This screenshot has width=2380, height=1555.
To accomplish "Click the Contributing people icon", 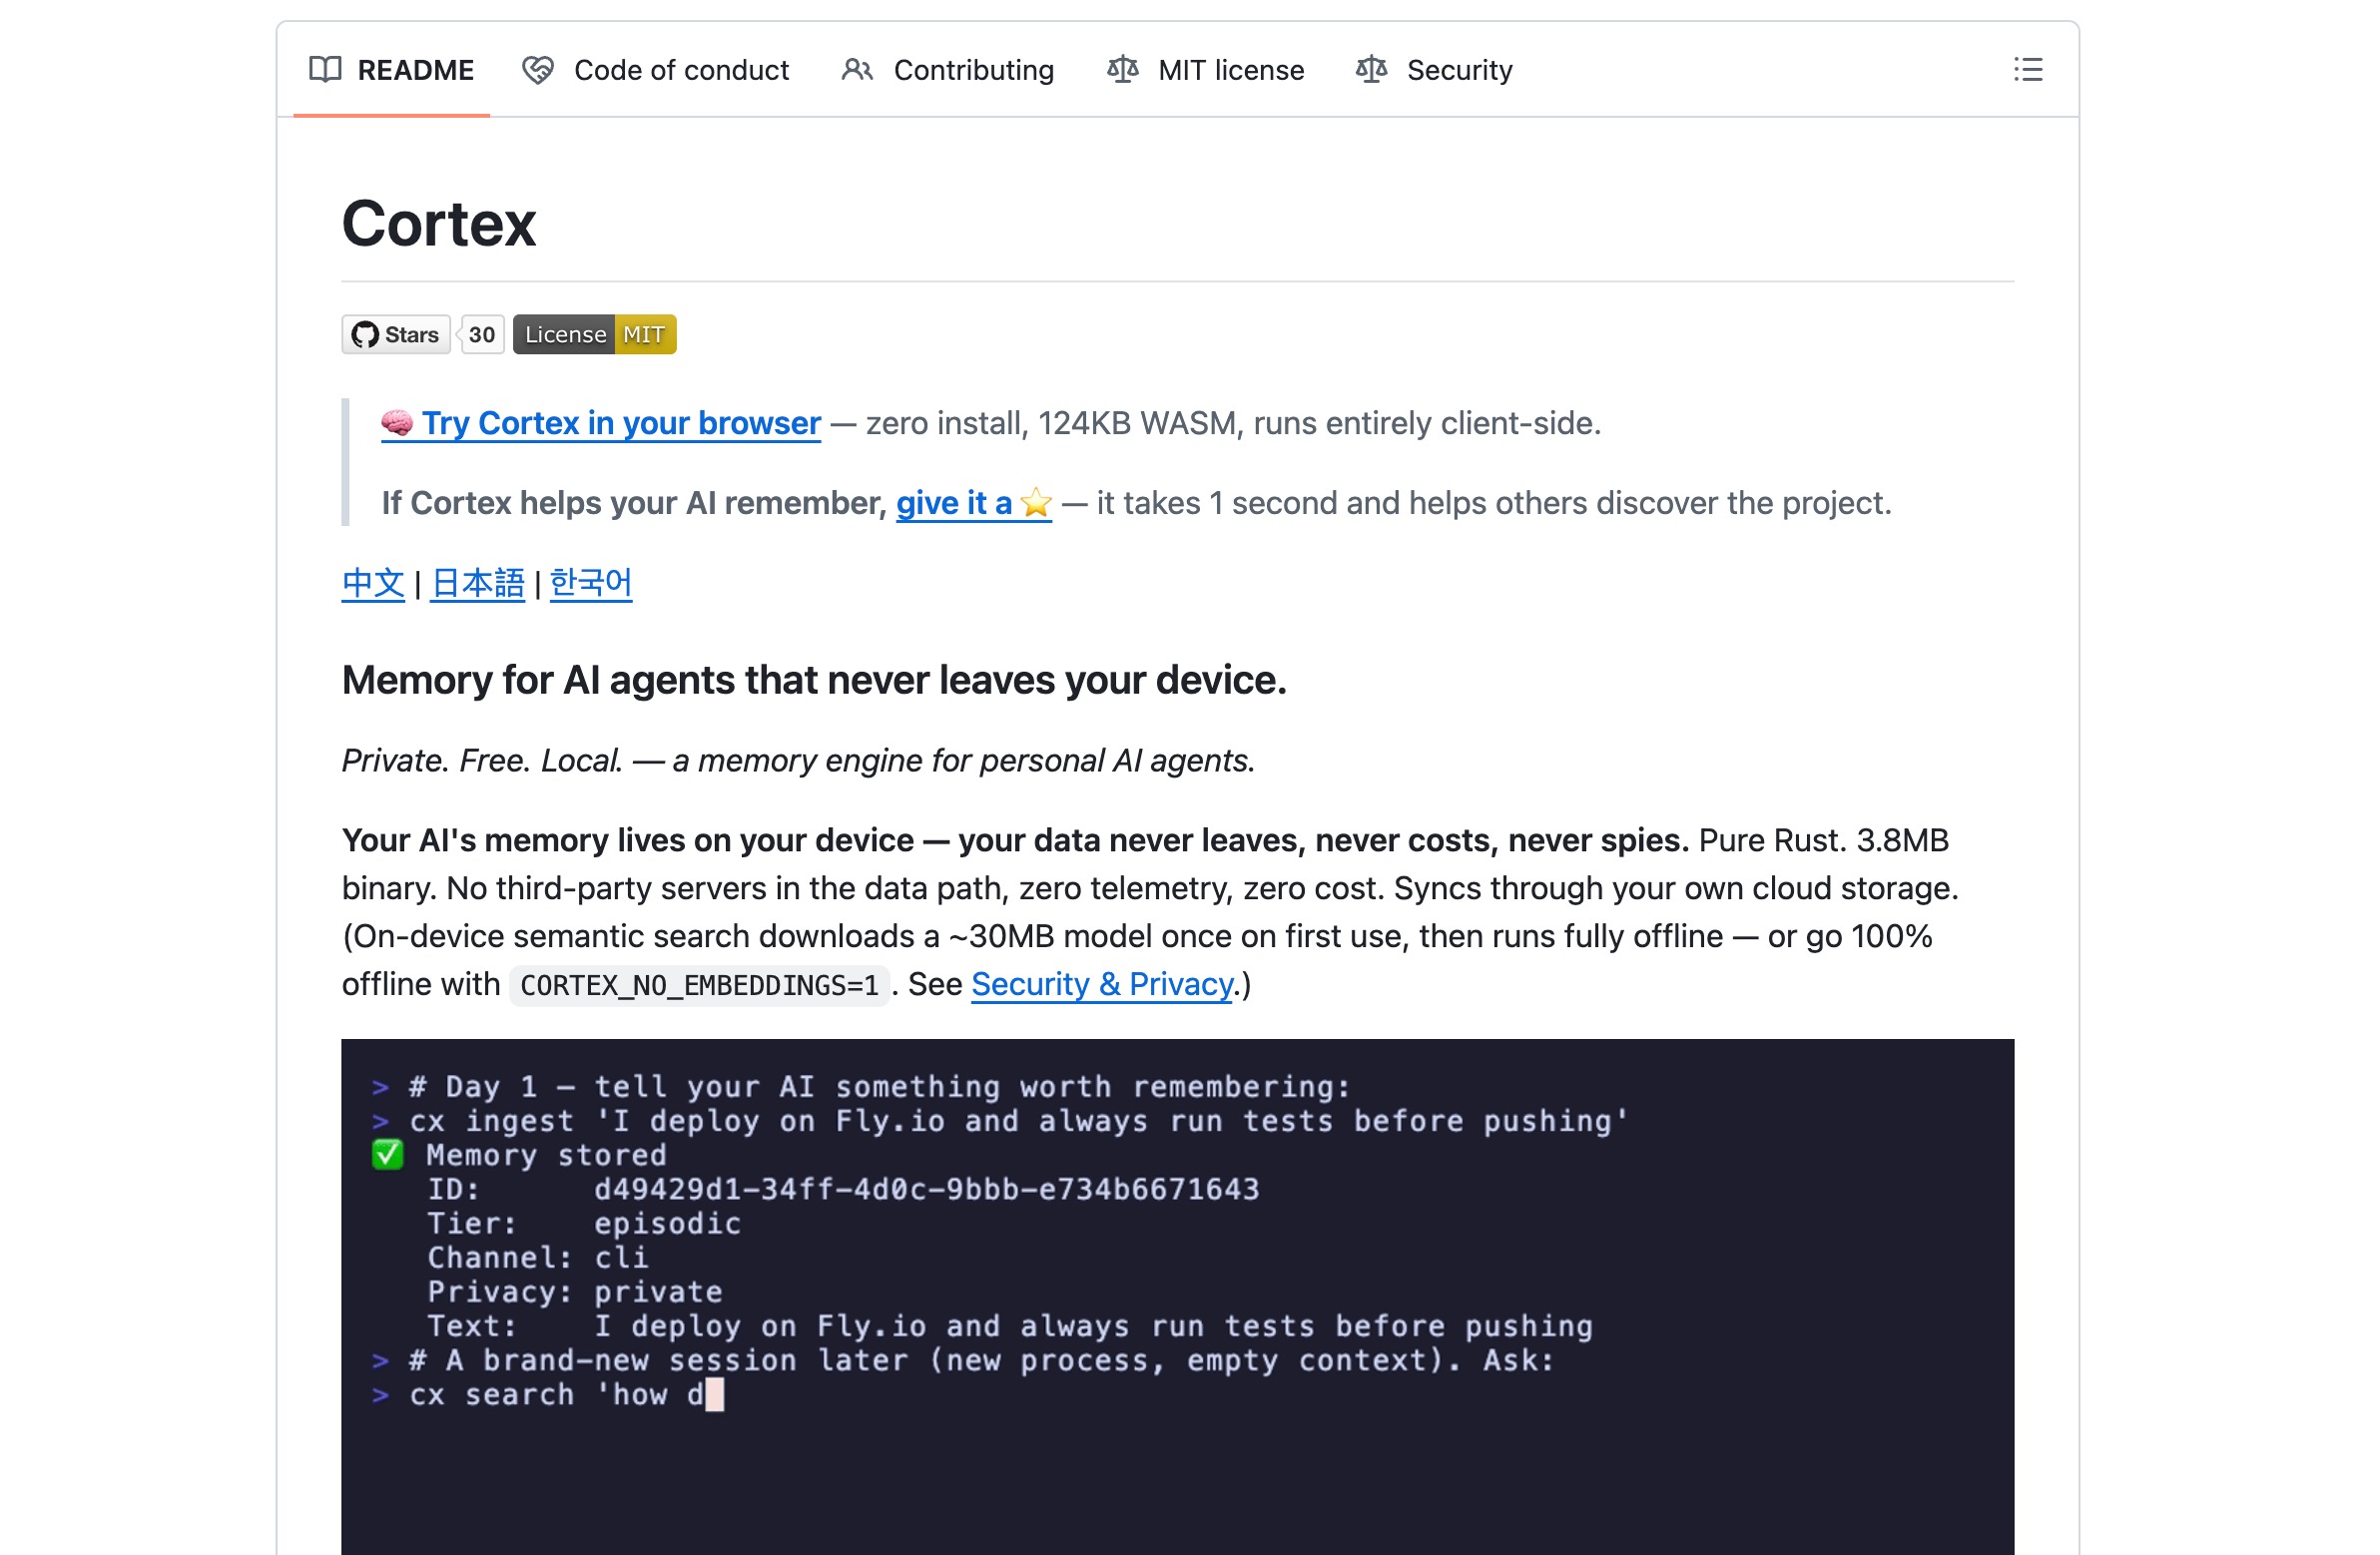I will [857, 70].
